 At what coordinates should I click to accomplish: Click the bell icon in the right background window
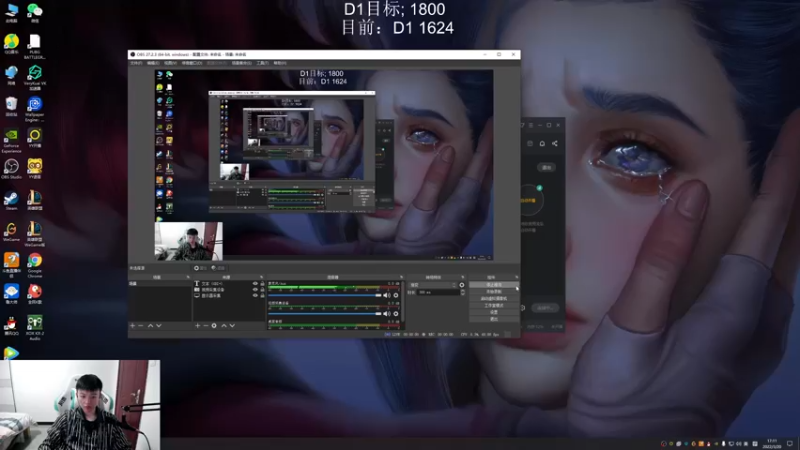point(542,143)
